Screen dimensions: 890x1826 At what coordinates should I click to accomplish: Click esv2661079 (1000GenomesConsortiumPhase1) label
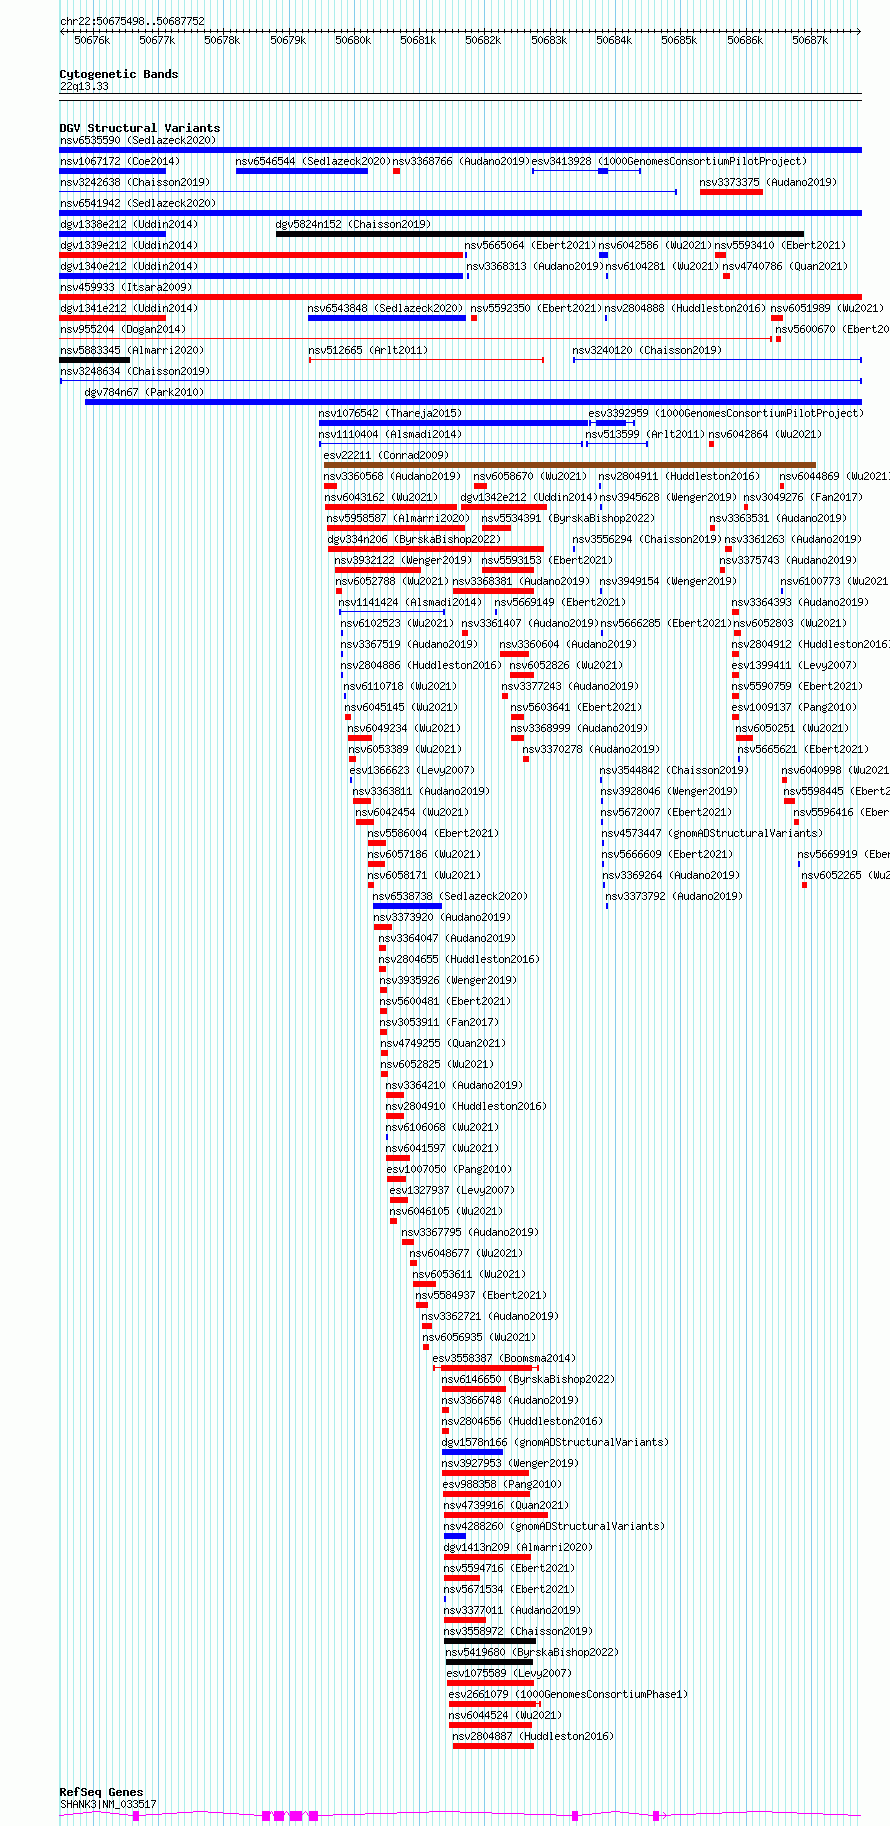tap(568, 1694)
